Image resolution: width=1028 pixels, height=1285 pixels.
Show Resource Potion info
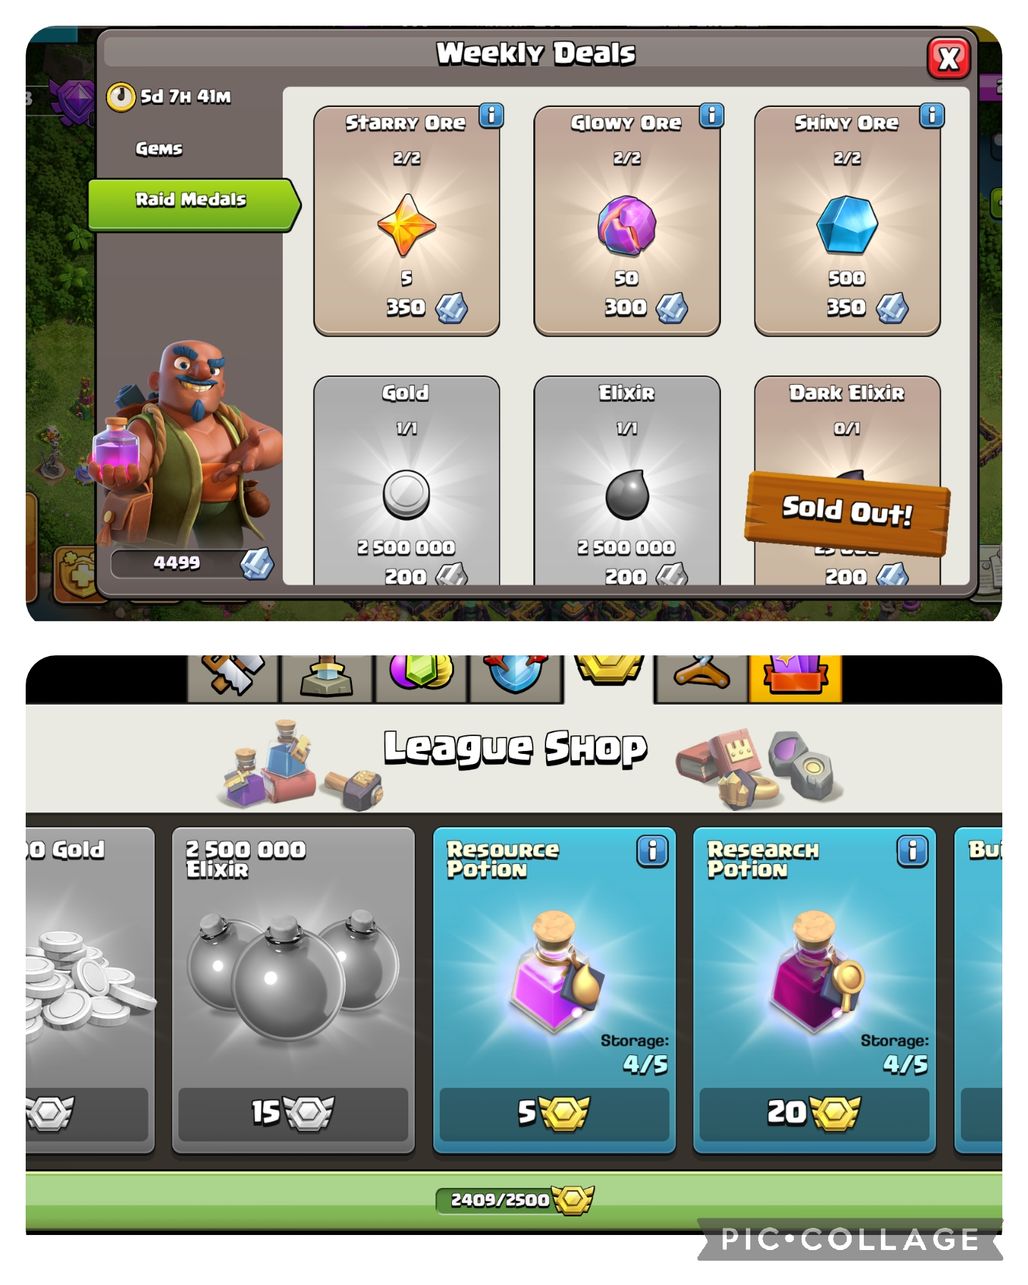point(652,851)
